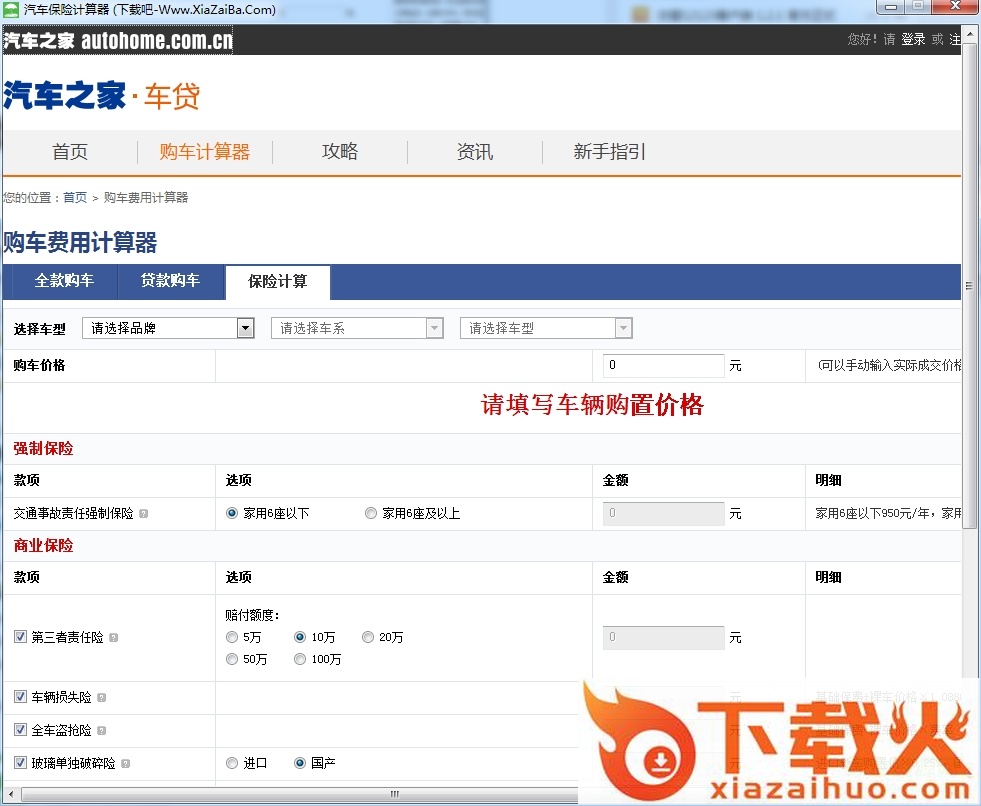The image size is (981, 806).
Task: Click the horizontal scrollbar thumb
Action: 395,794
